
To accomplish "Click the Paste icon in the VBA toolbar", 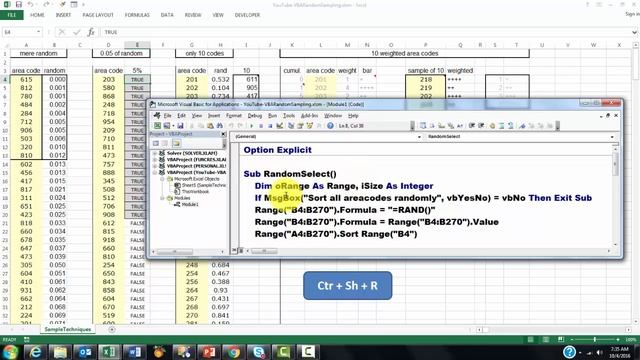I will (210, 126).
